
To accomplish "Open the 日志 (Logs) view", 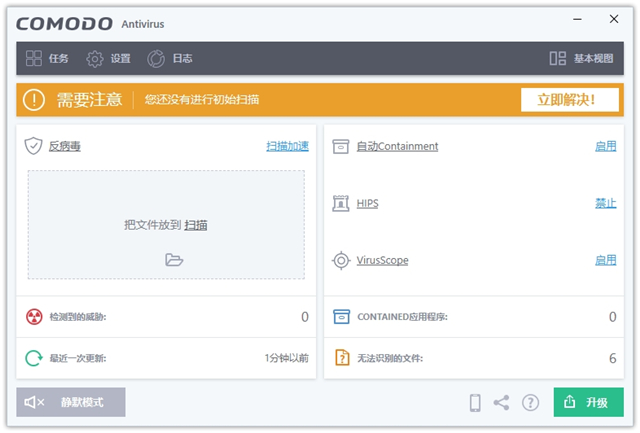I will coord(169,58).
